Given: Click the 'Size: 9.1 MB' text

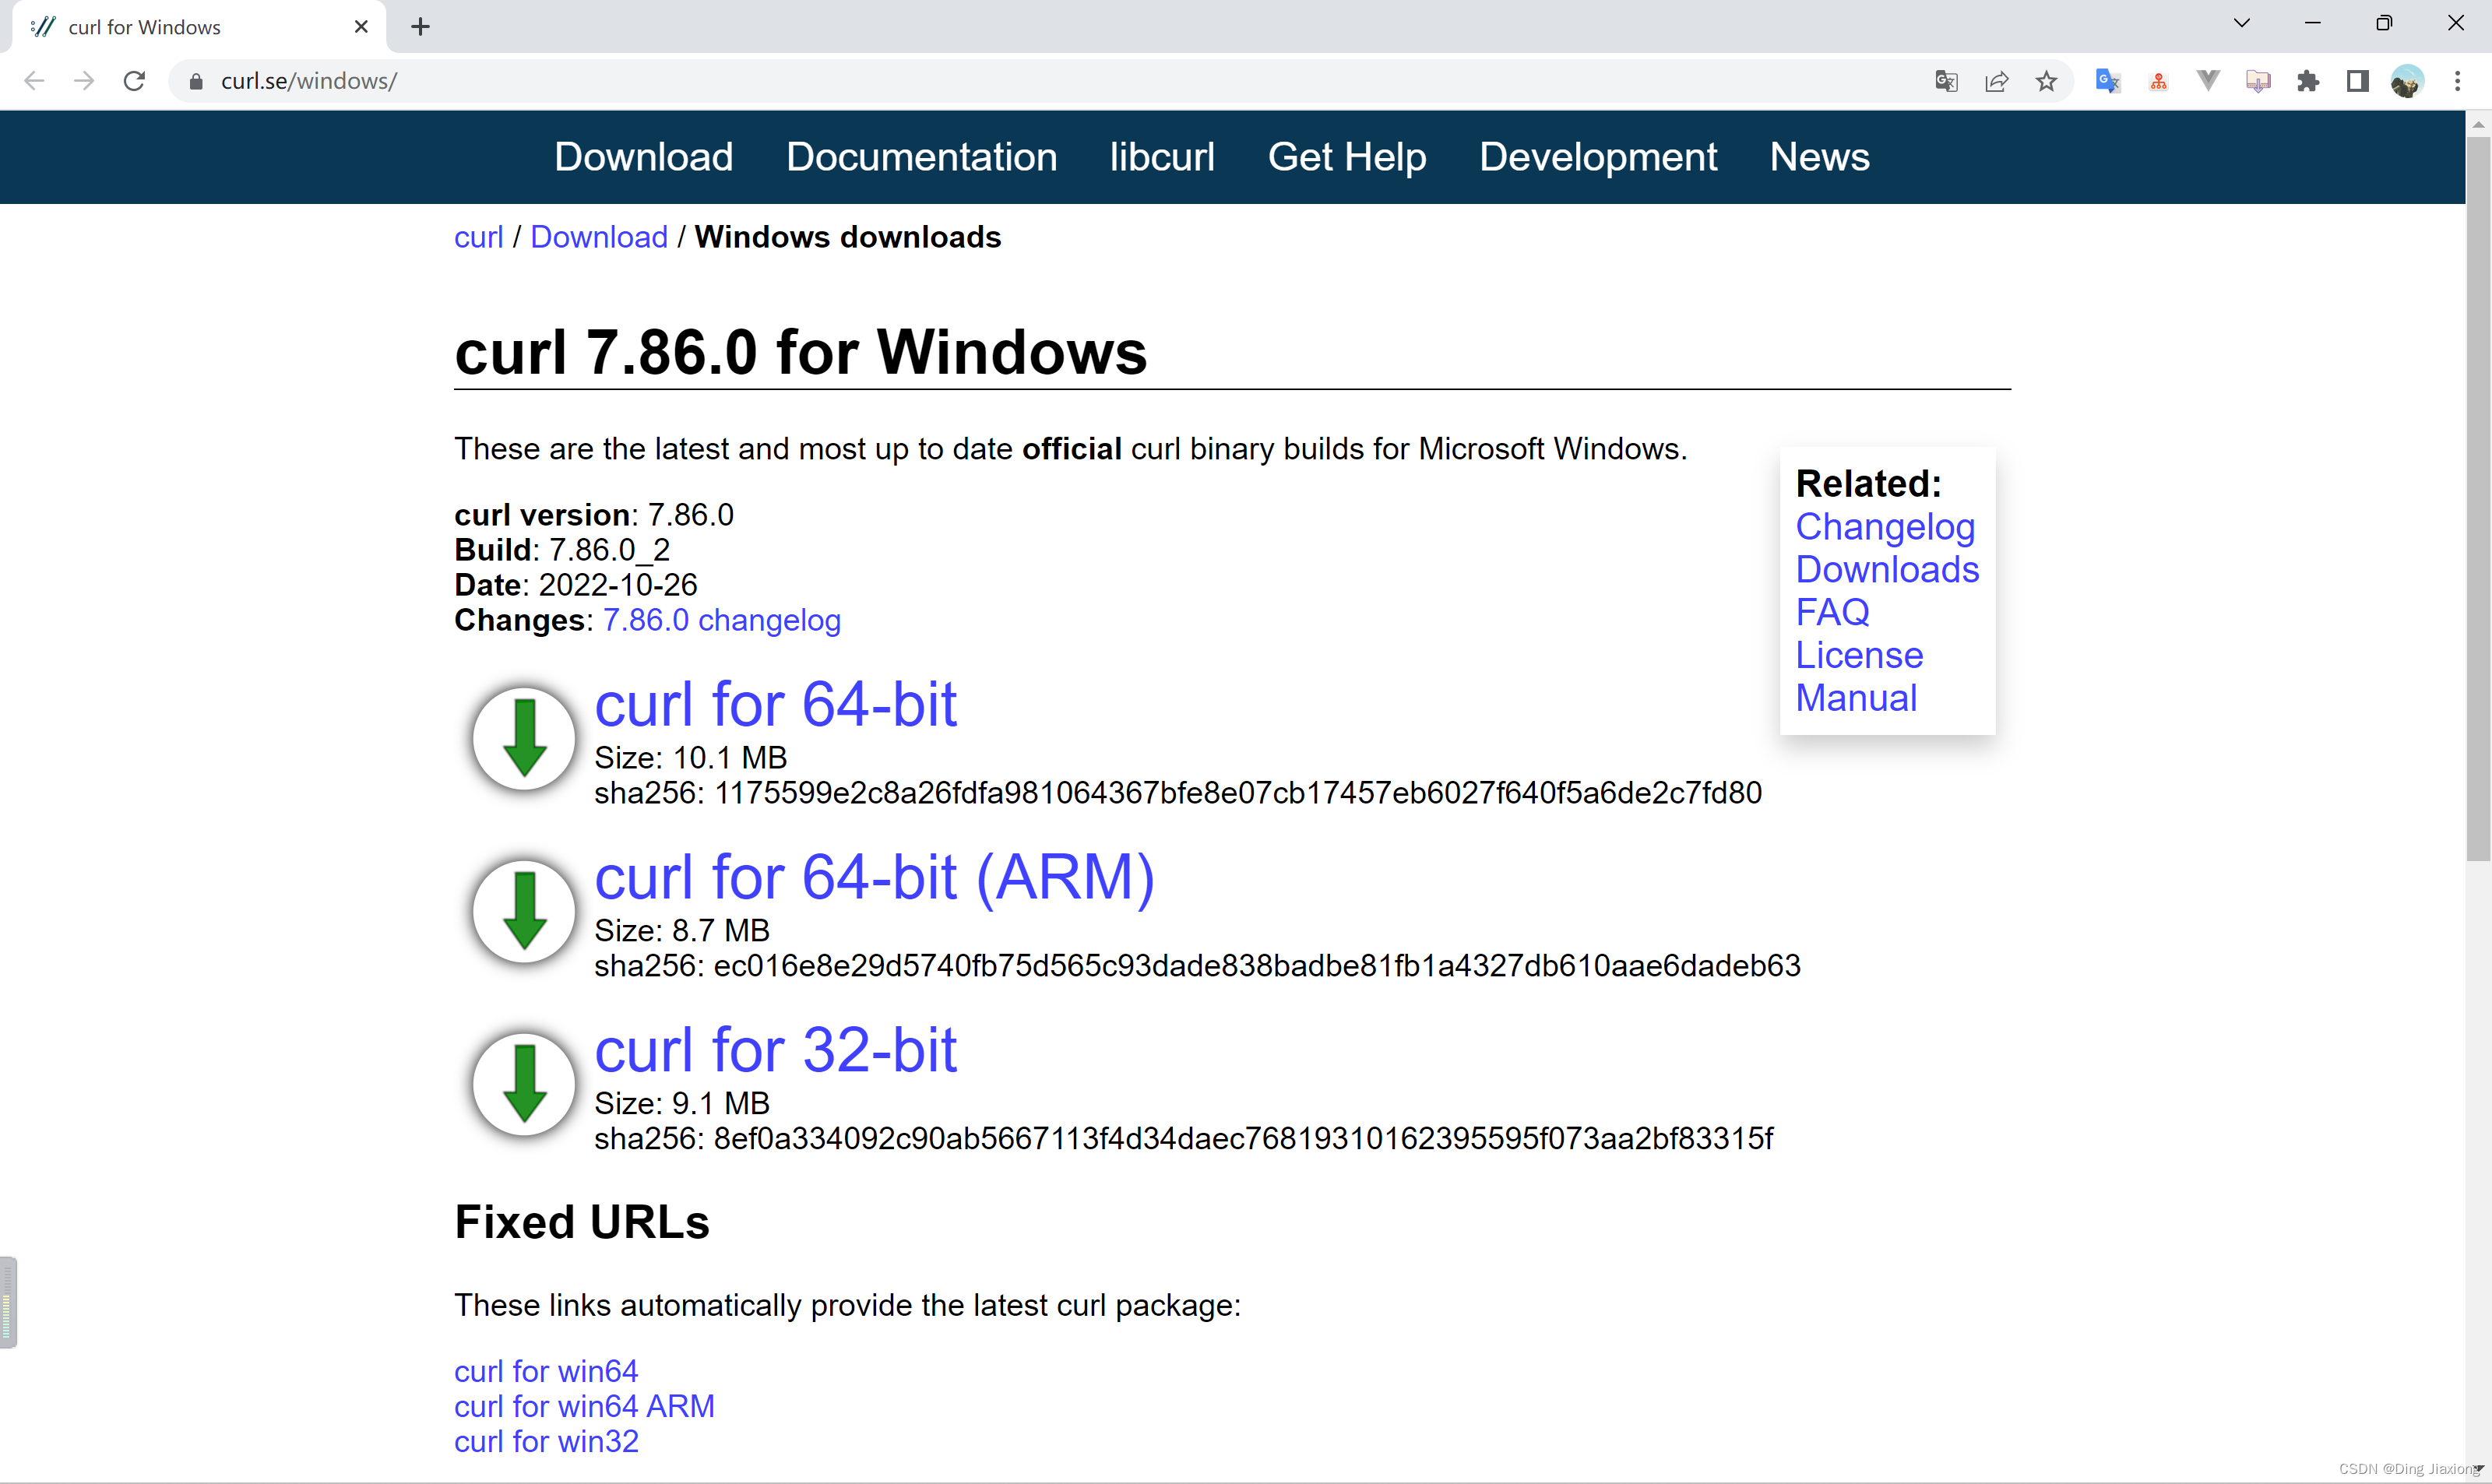Looking at the screenshot, I should pyautogui.click(x=682, y=1104).
